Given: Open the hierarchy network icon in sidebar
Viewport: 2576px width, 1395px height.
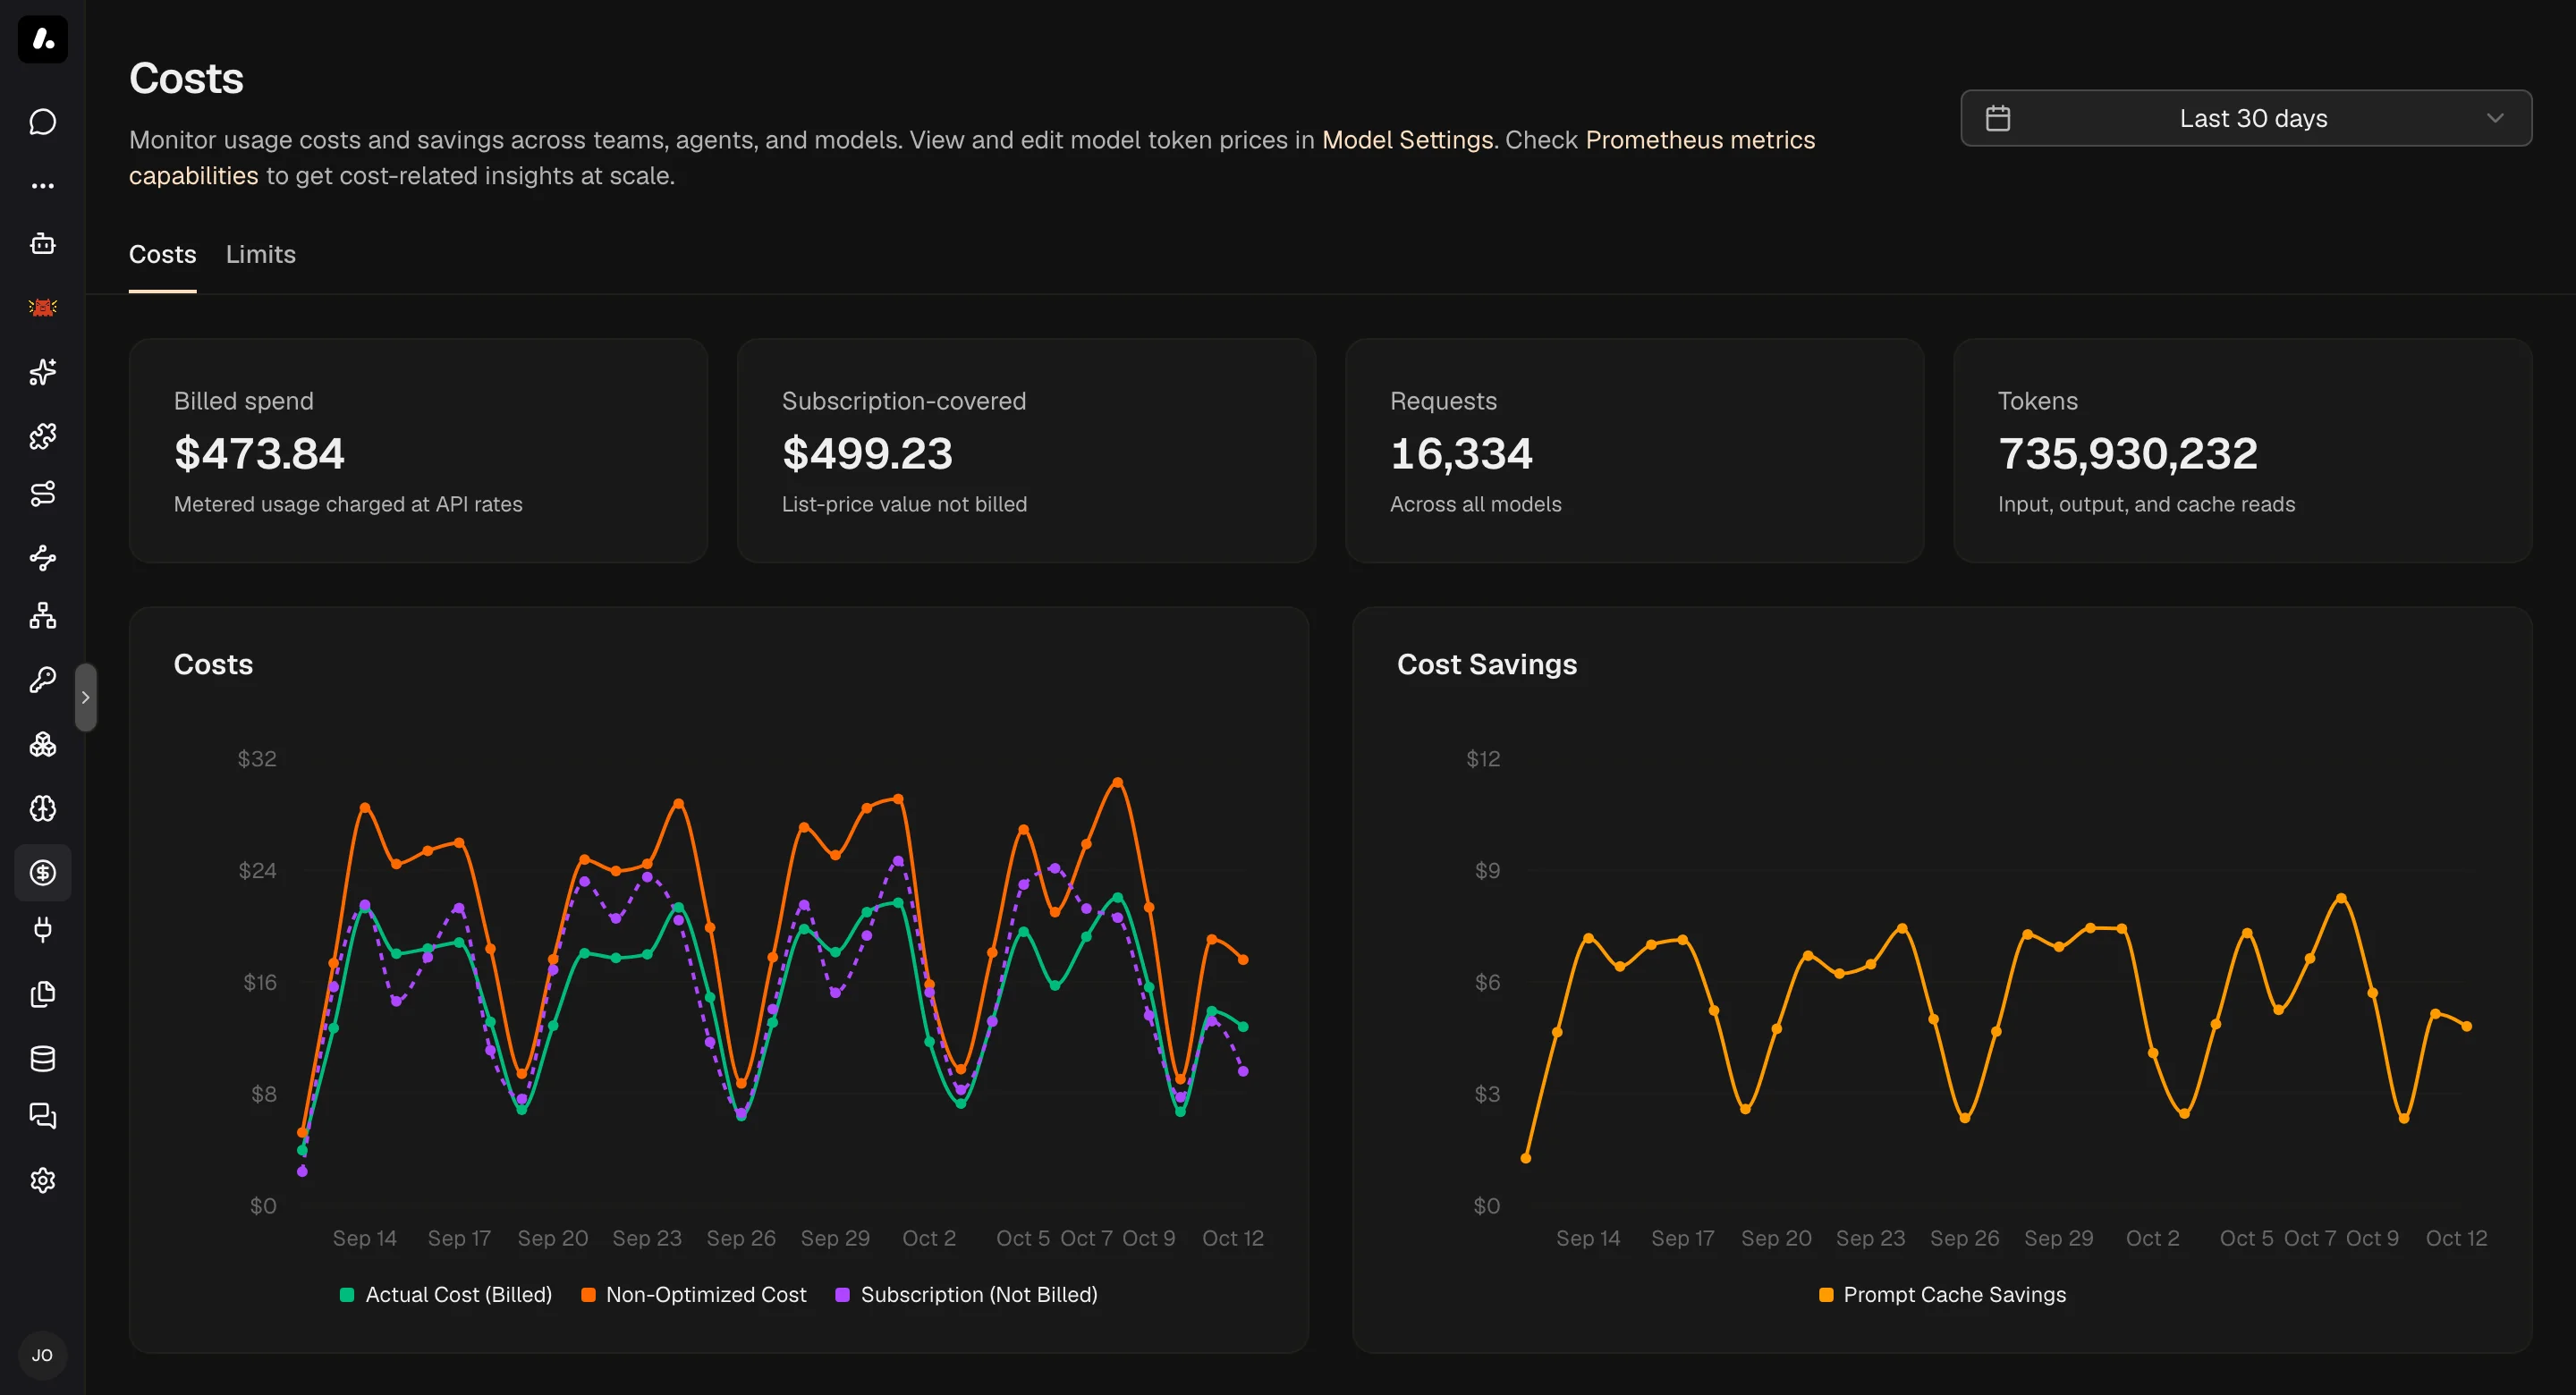Looking at the screenshot, I should [42, 616].
